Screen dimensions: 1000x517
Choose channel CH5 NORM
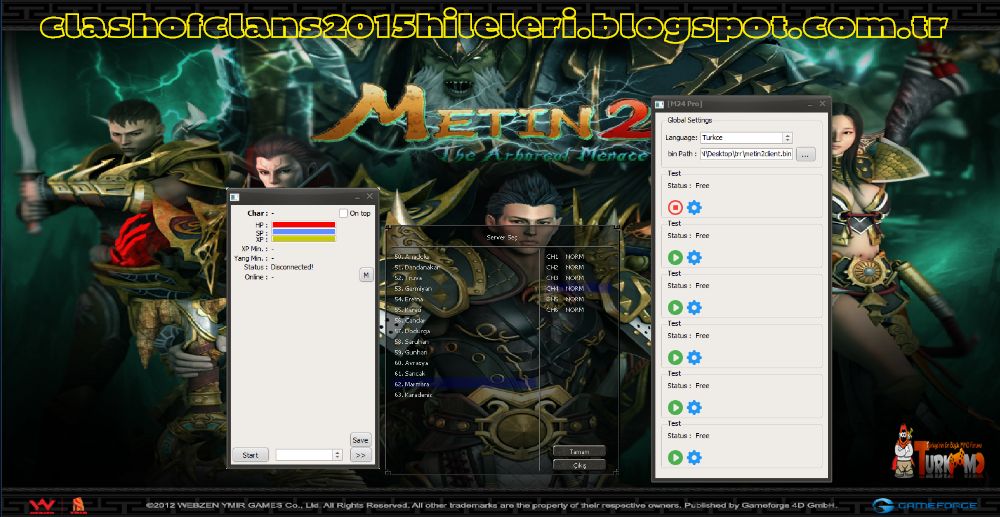coord(565,299)
